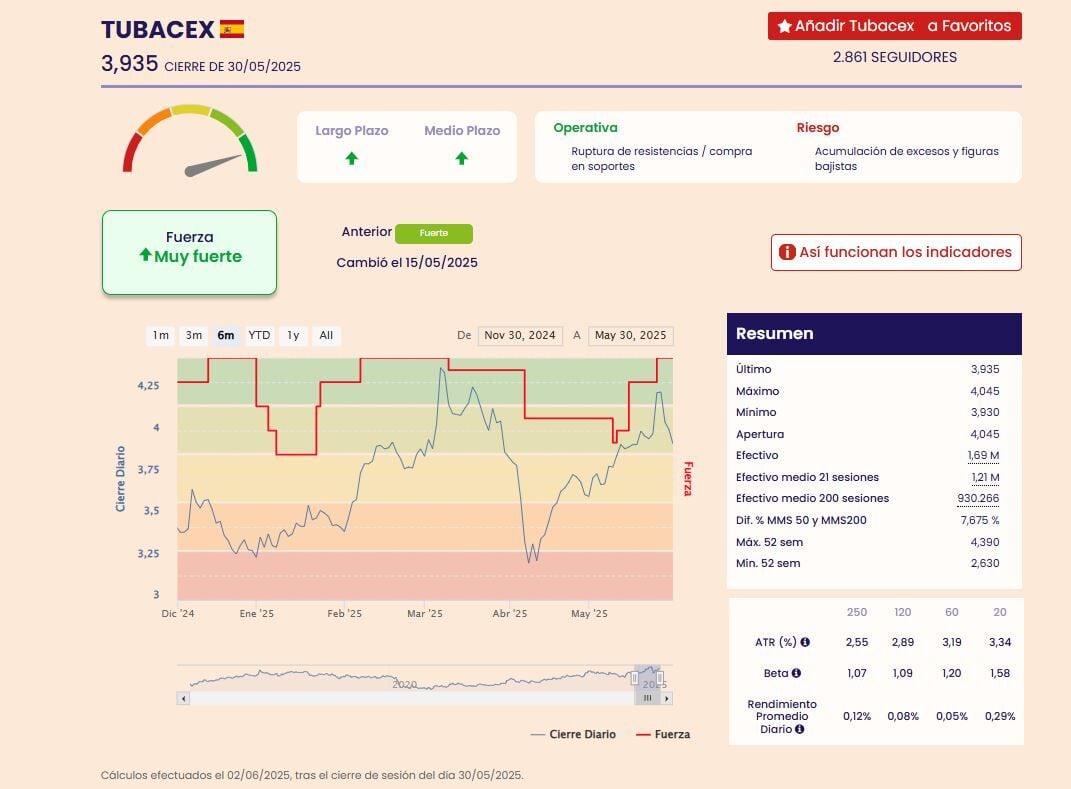1071x789 pixels.
Task: Click the Min. 52 sem value 2,630
Action: click(x=985, y=564)
